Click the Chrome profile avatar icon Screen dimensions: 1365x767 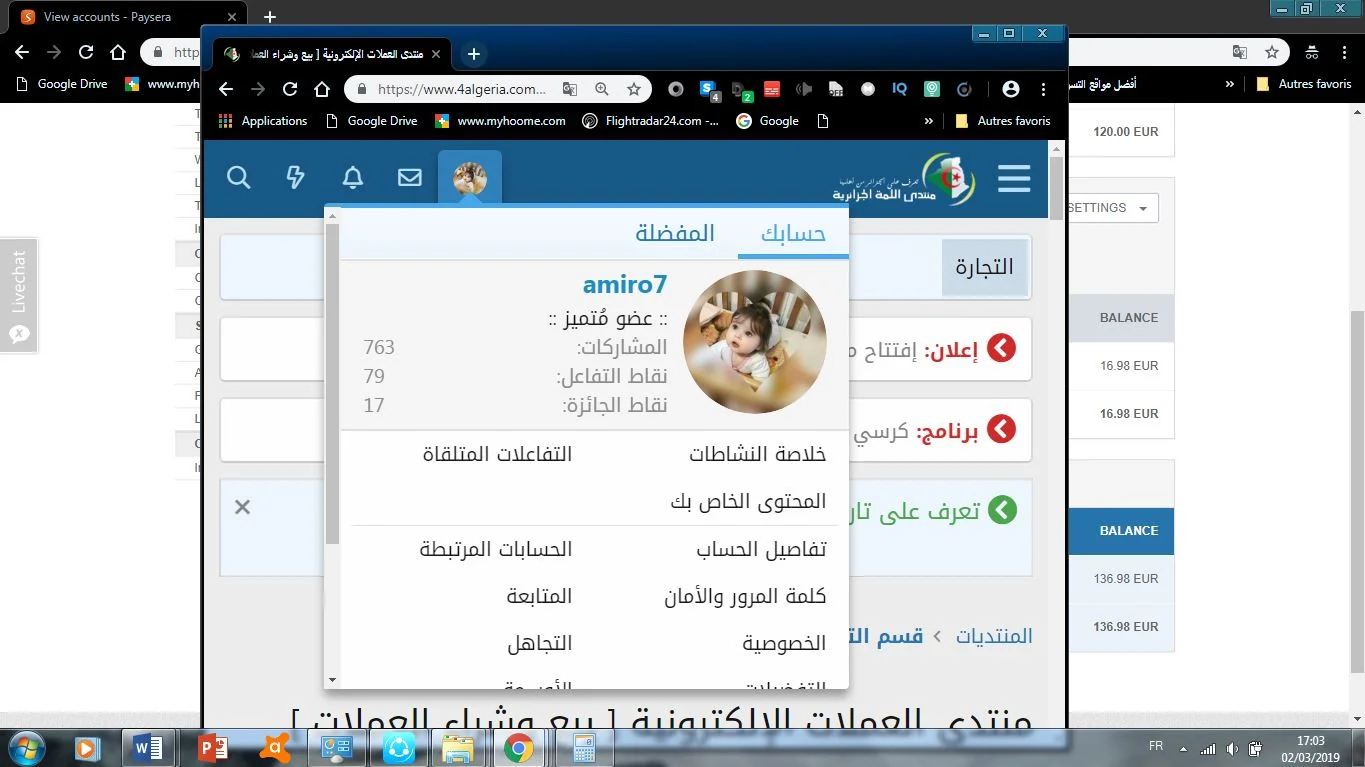pos(1010,89)
